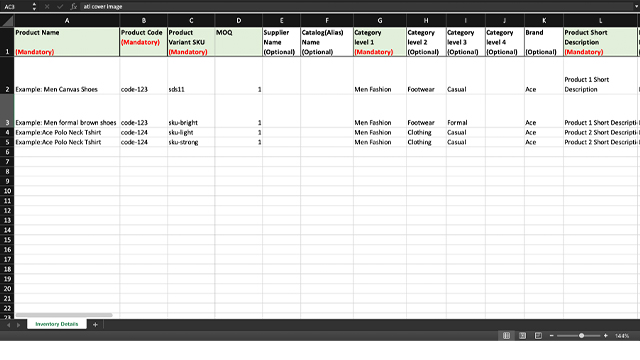Click the formula bar text 'ati cover image'
Screen dimensions: 640x360
(103, 7)
